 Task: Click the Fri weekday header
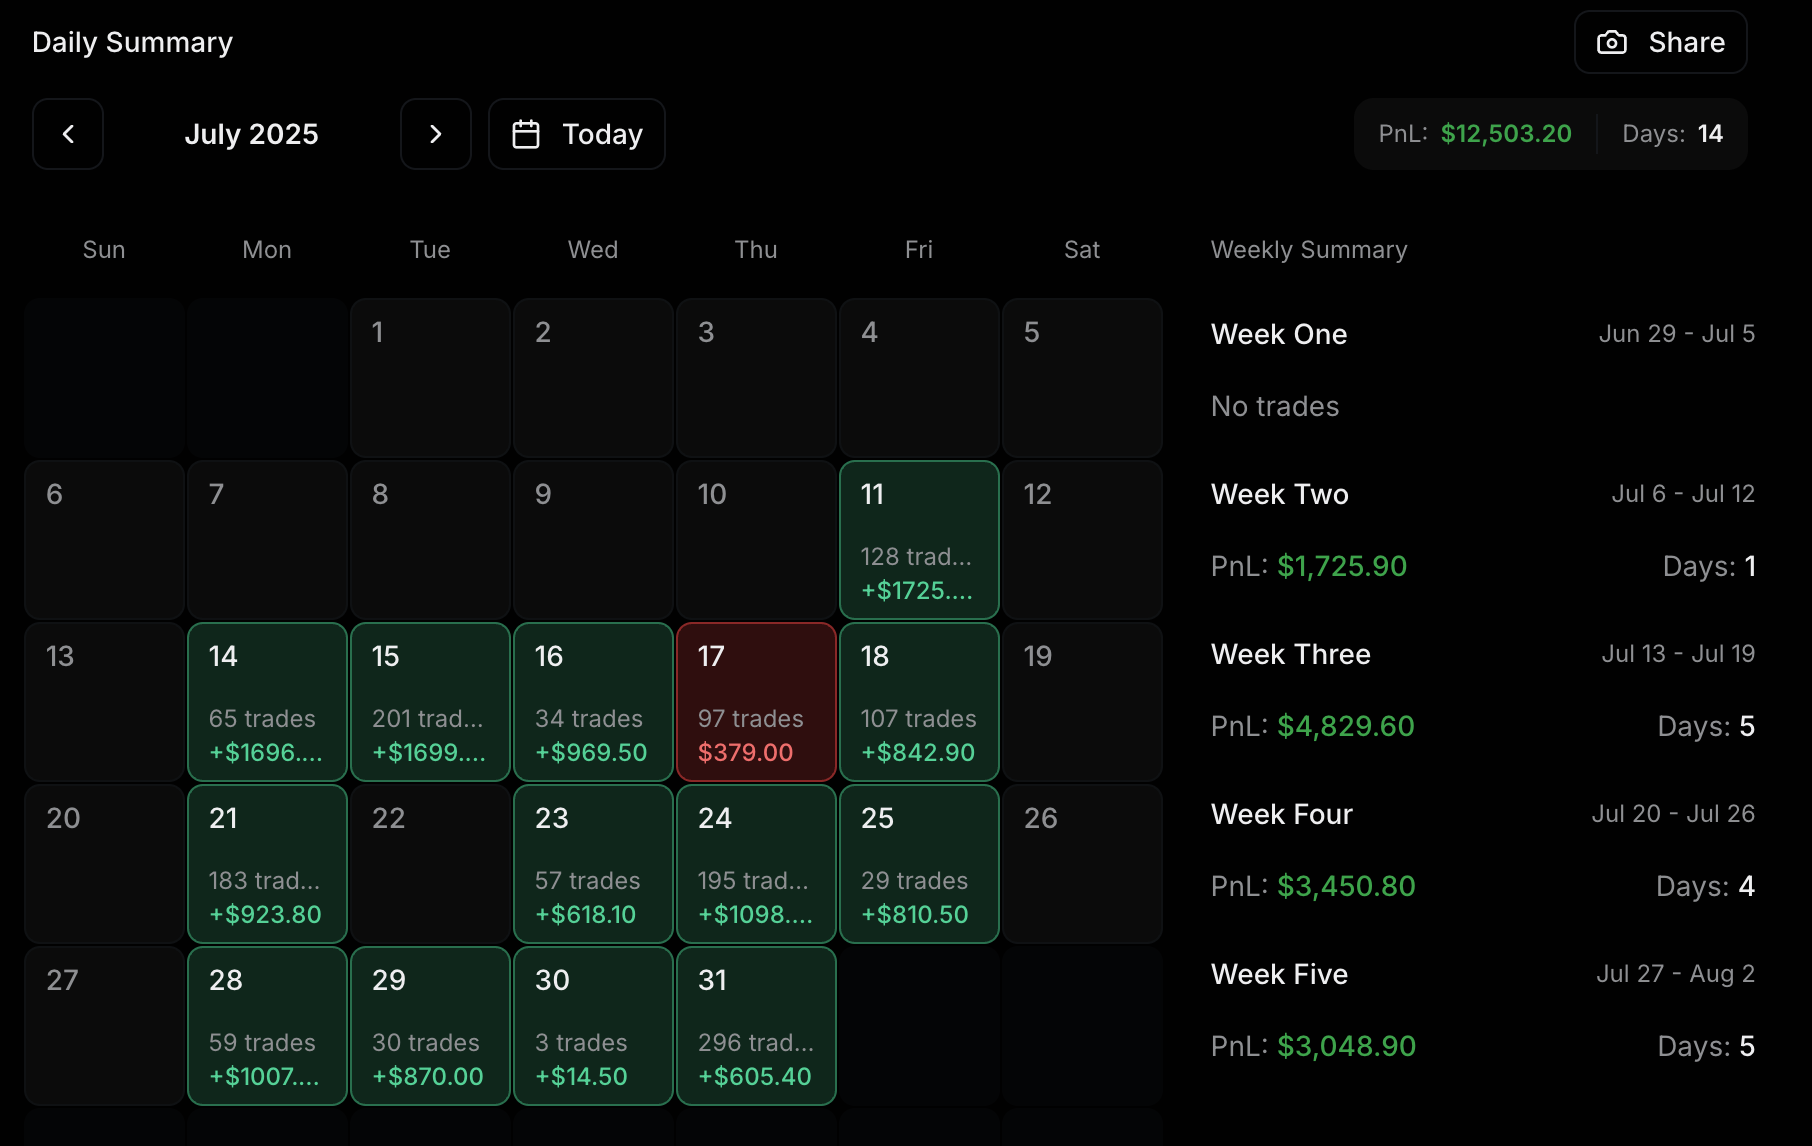click(919, 250)
